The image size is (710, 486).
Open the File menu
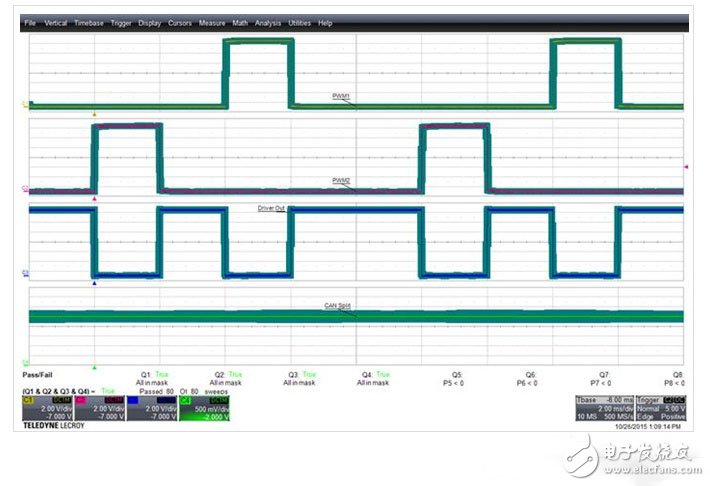coord(30,22)
